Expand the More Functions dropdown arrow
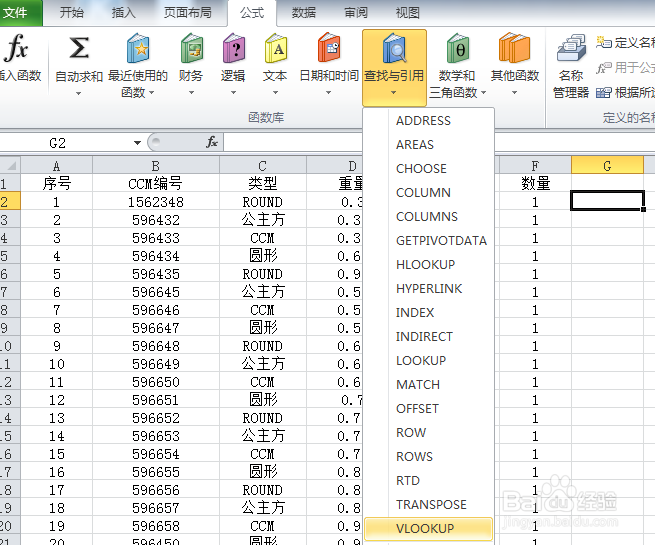 [514, 93]
